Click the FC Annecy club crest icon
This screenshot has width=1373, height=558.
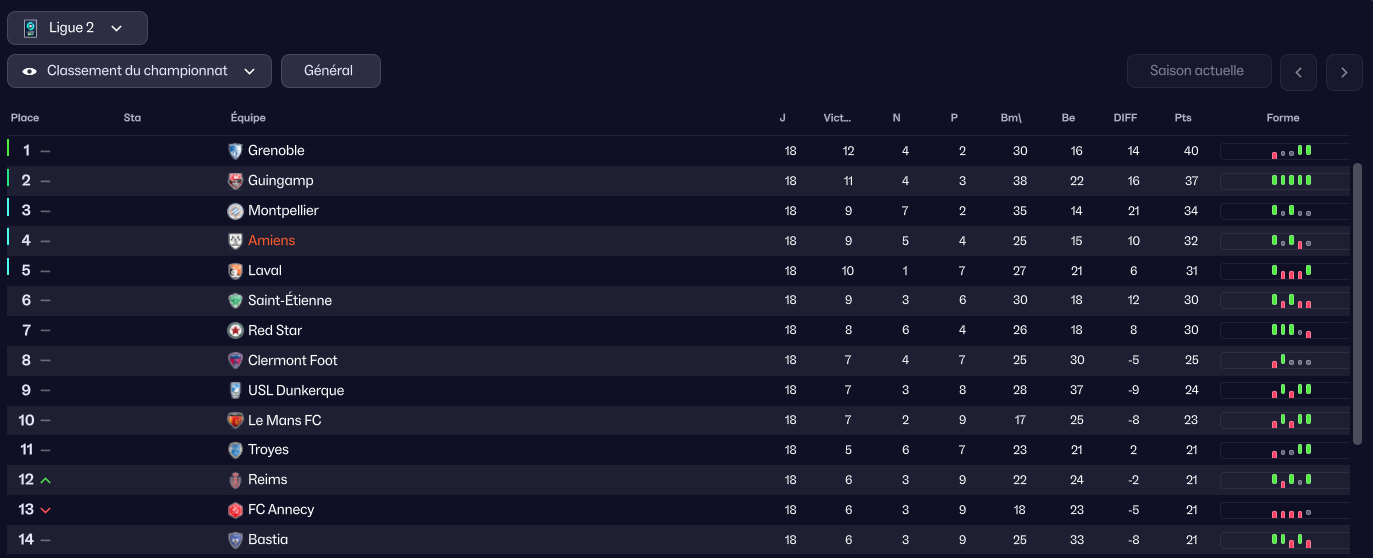coord(235,510)
